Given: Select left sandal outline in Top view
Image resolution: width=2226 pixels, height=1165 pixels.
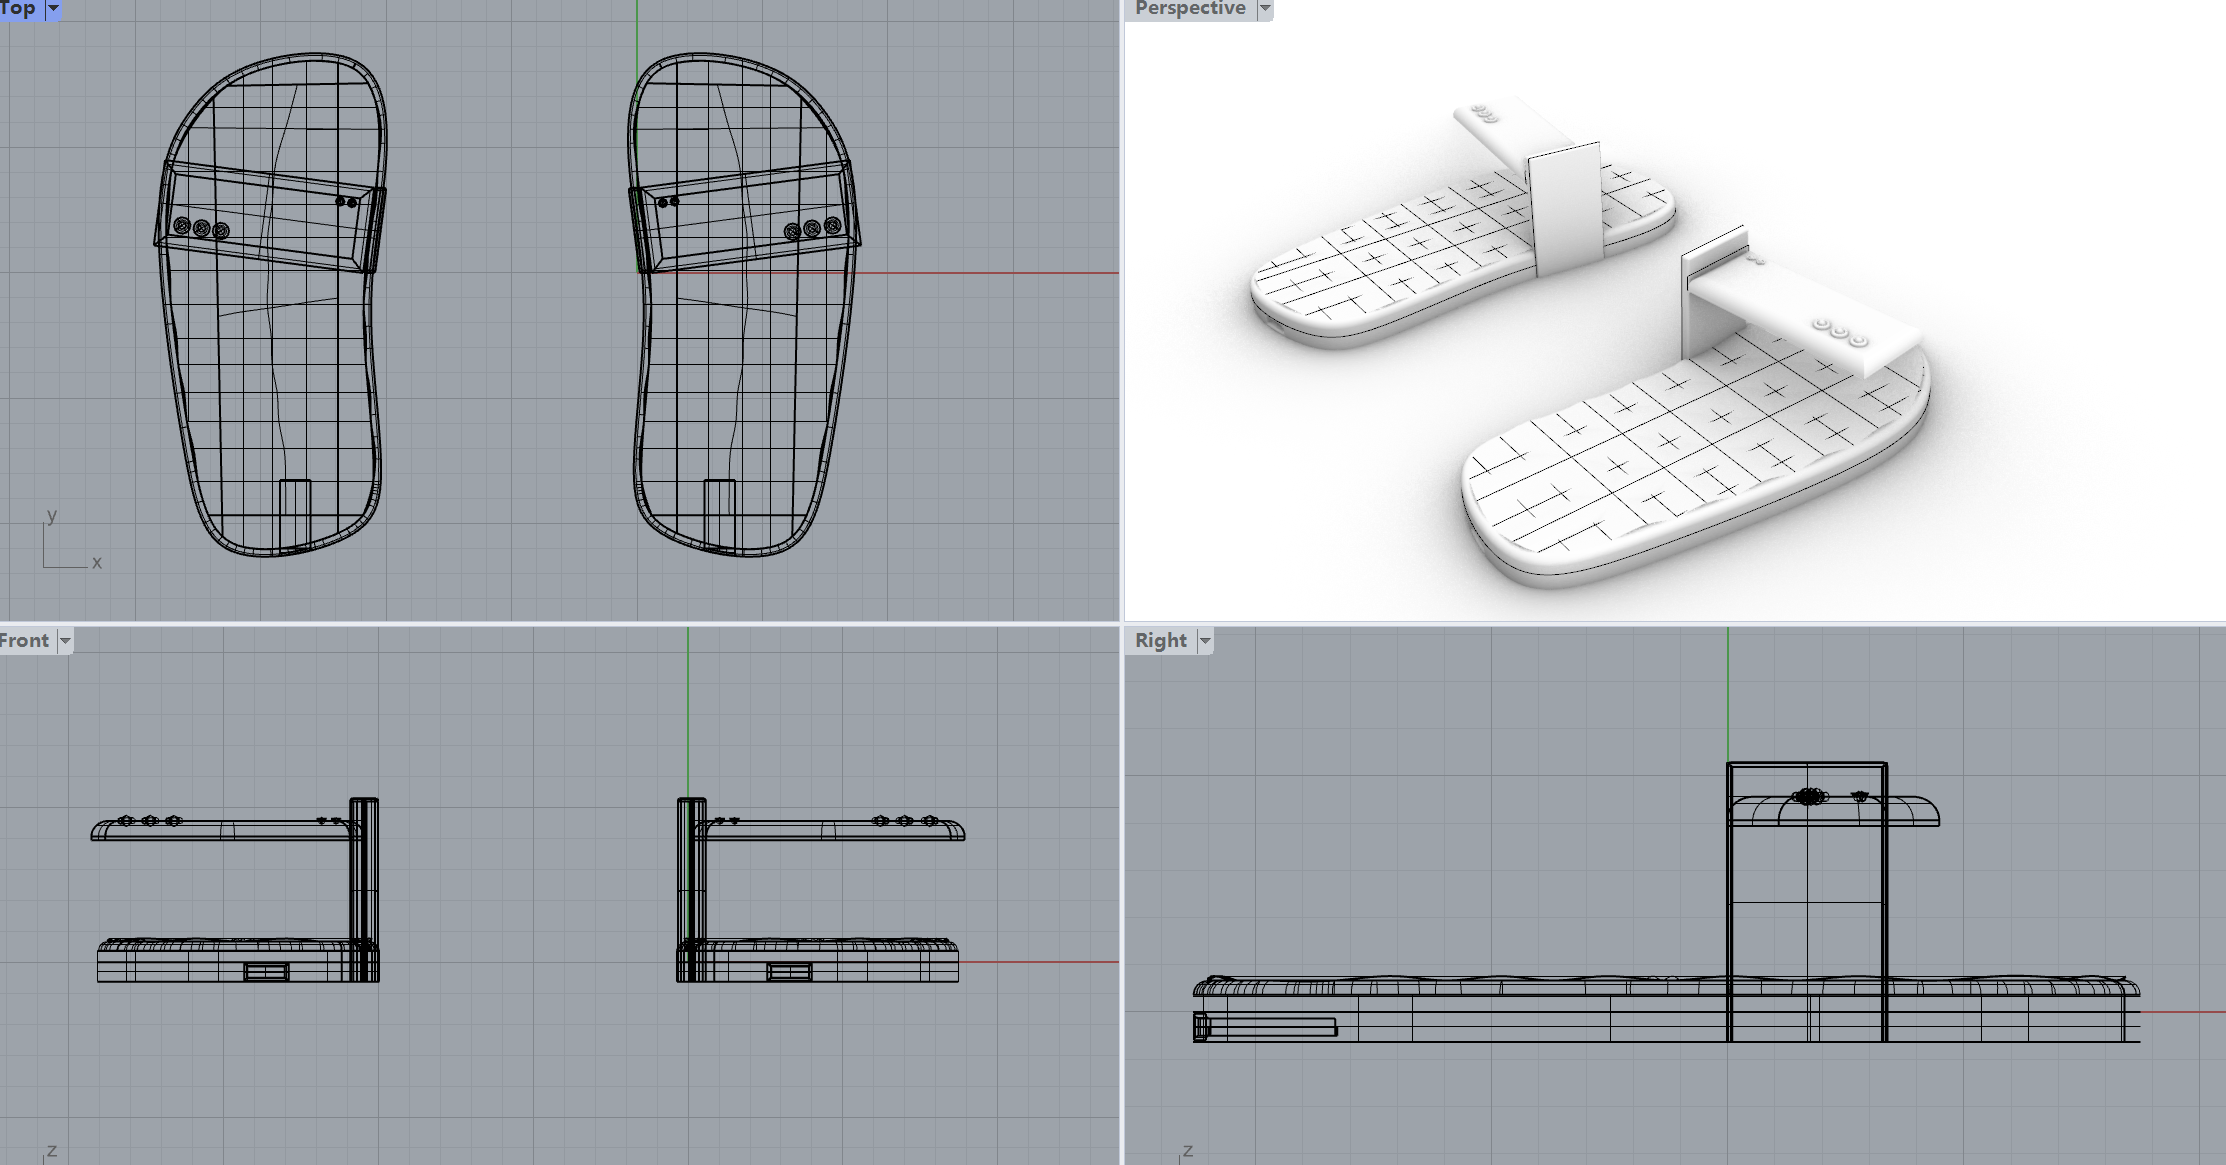Looking at the screenshot, I should (x=270, y=305).
